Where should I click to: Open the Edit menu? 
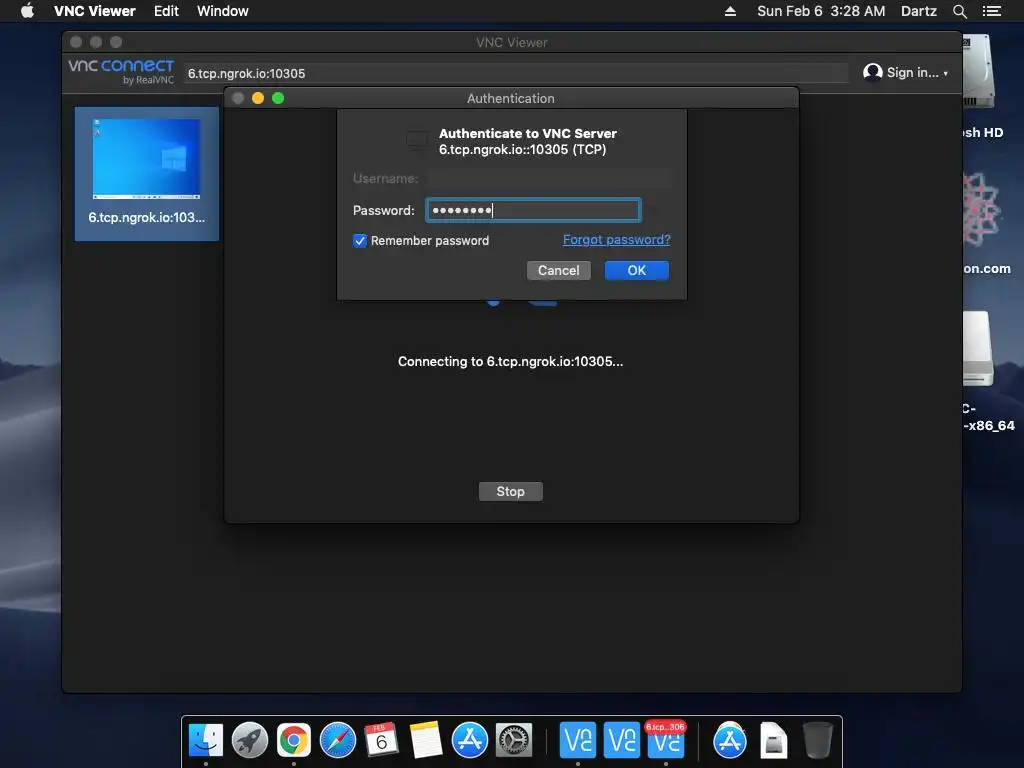click(166, 11)
